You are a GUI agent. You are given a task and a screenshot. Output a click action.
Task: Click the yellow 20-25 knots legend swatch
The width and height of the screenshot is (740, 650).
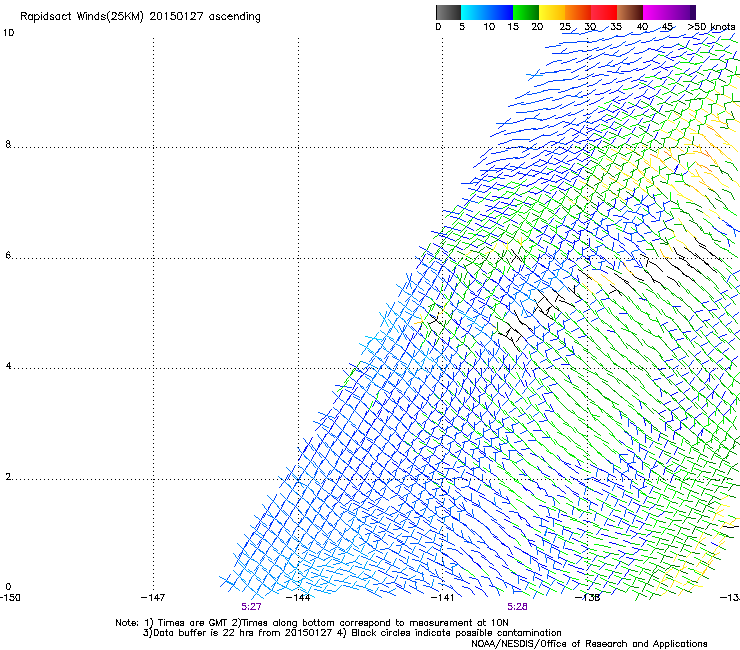click(x=552, y=12)
